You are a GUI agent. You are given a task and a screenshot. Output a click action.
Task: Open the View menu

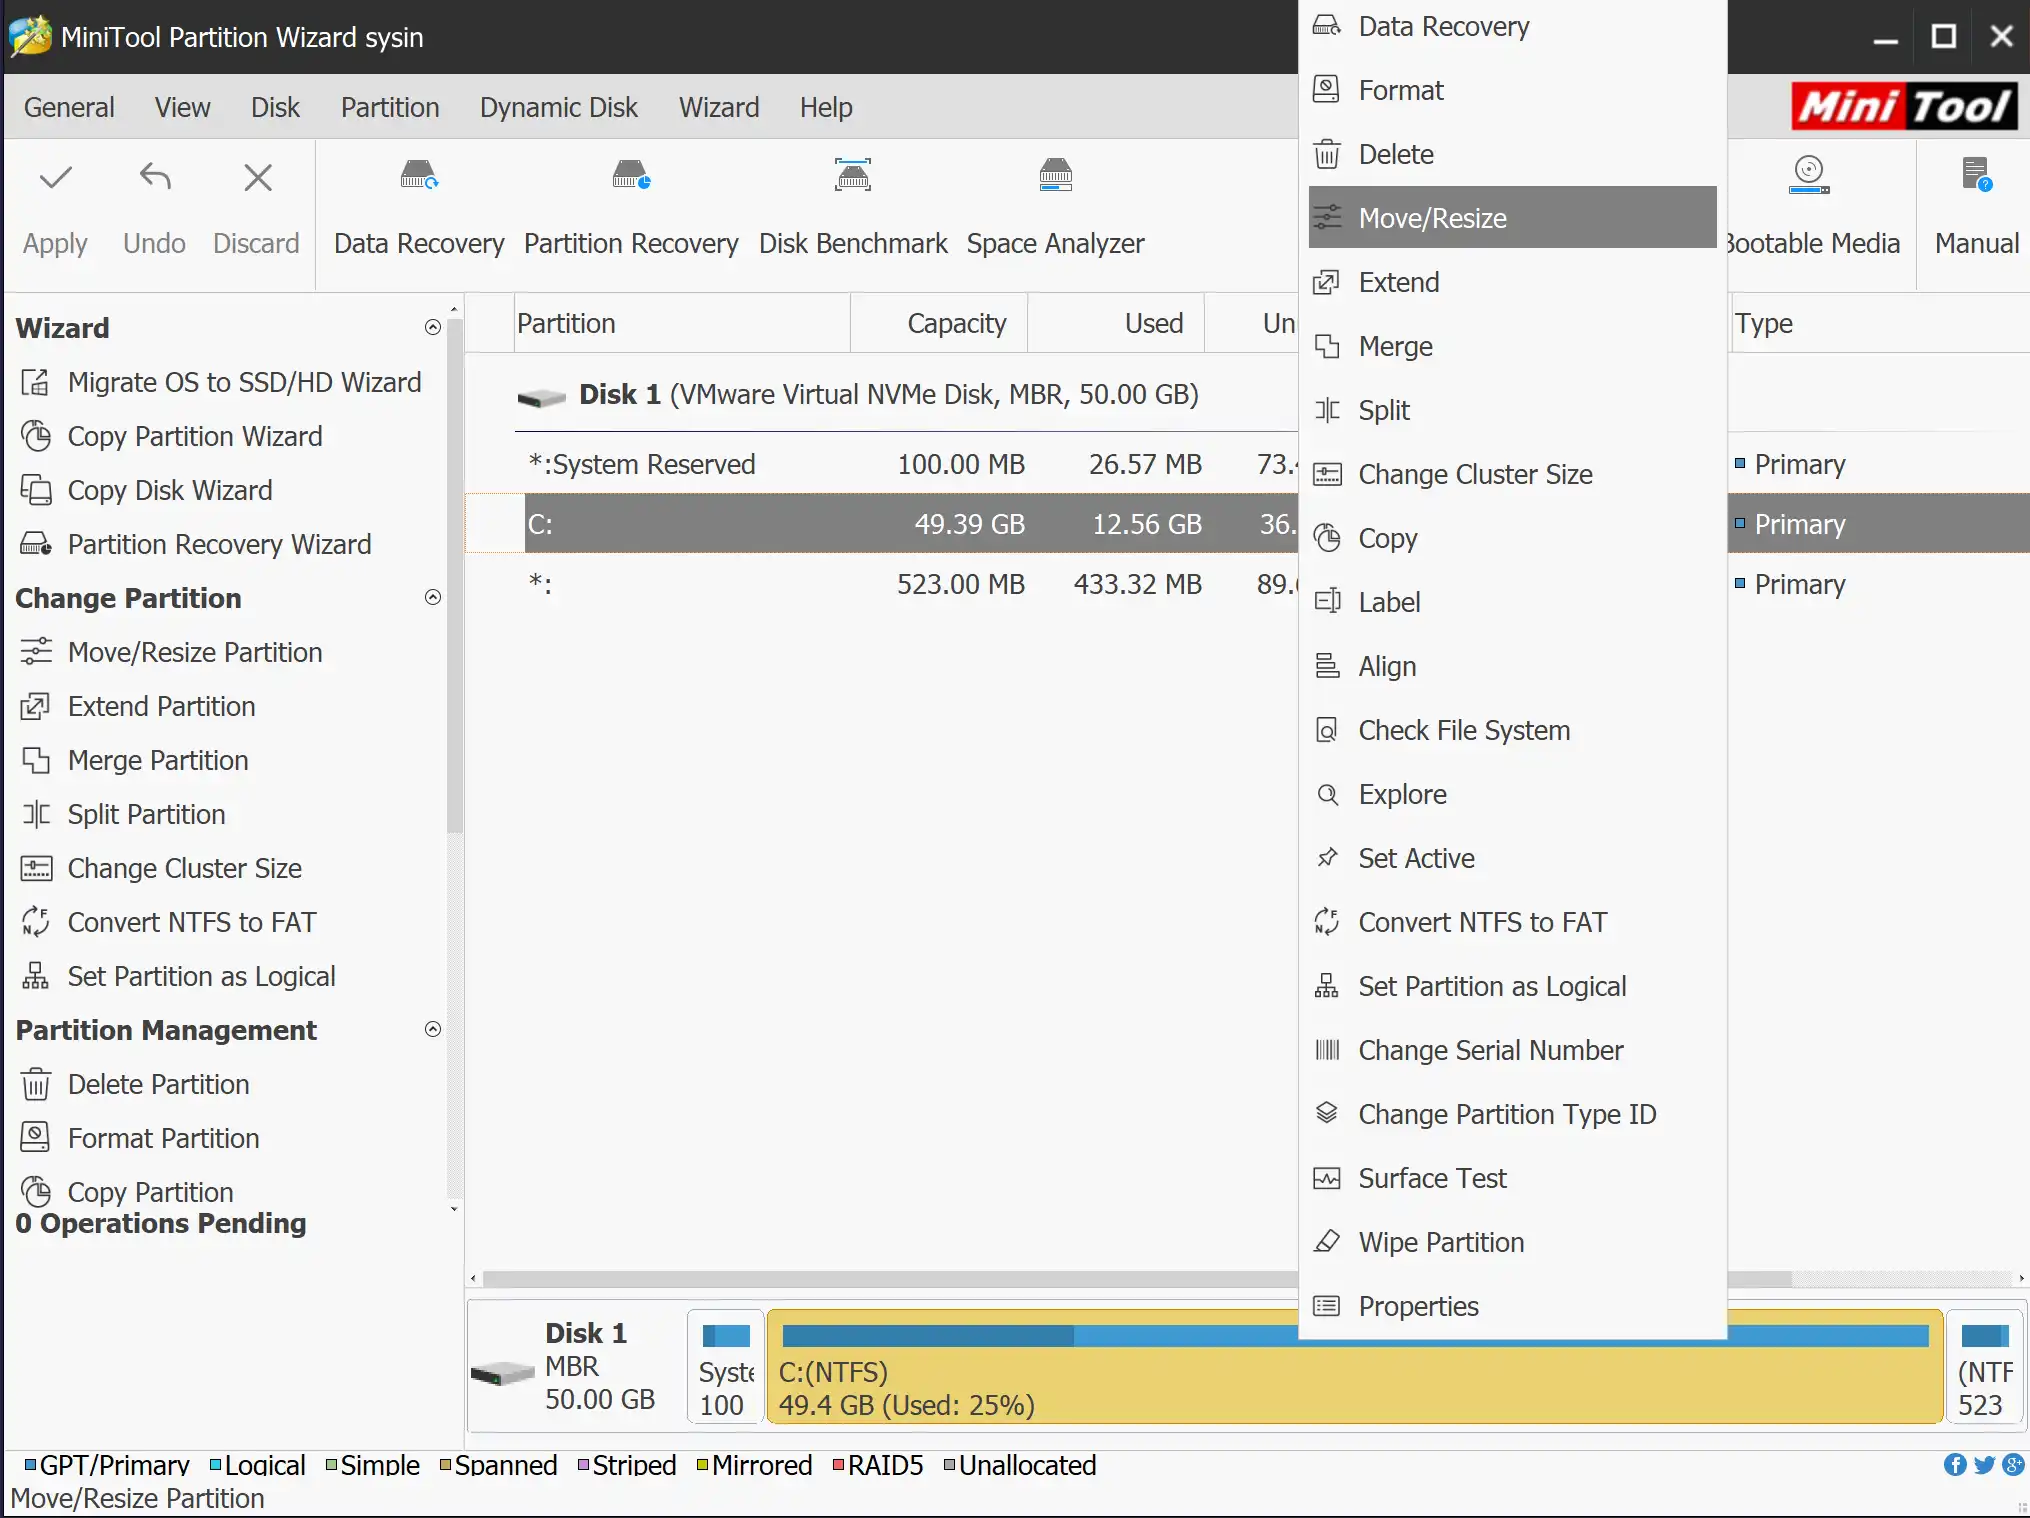pyautogui.click(x=183, y=107)
